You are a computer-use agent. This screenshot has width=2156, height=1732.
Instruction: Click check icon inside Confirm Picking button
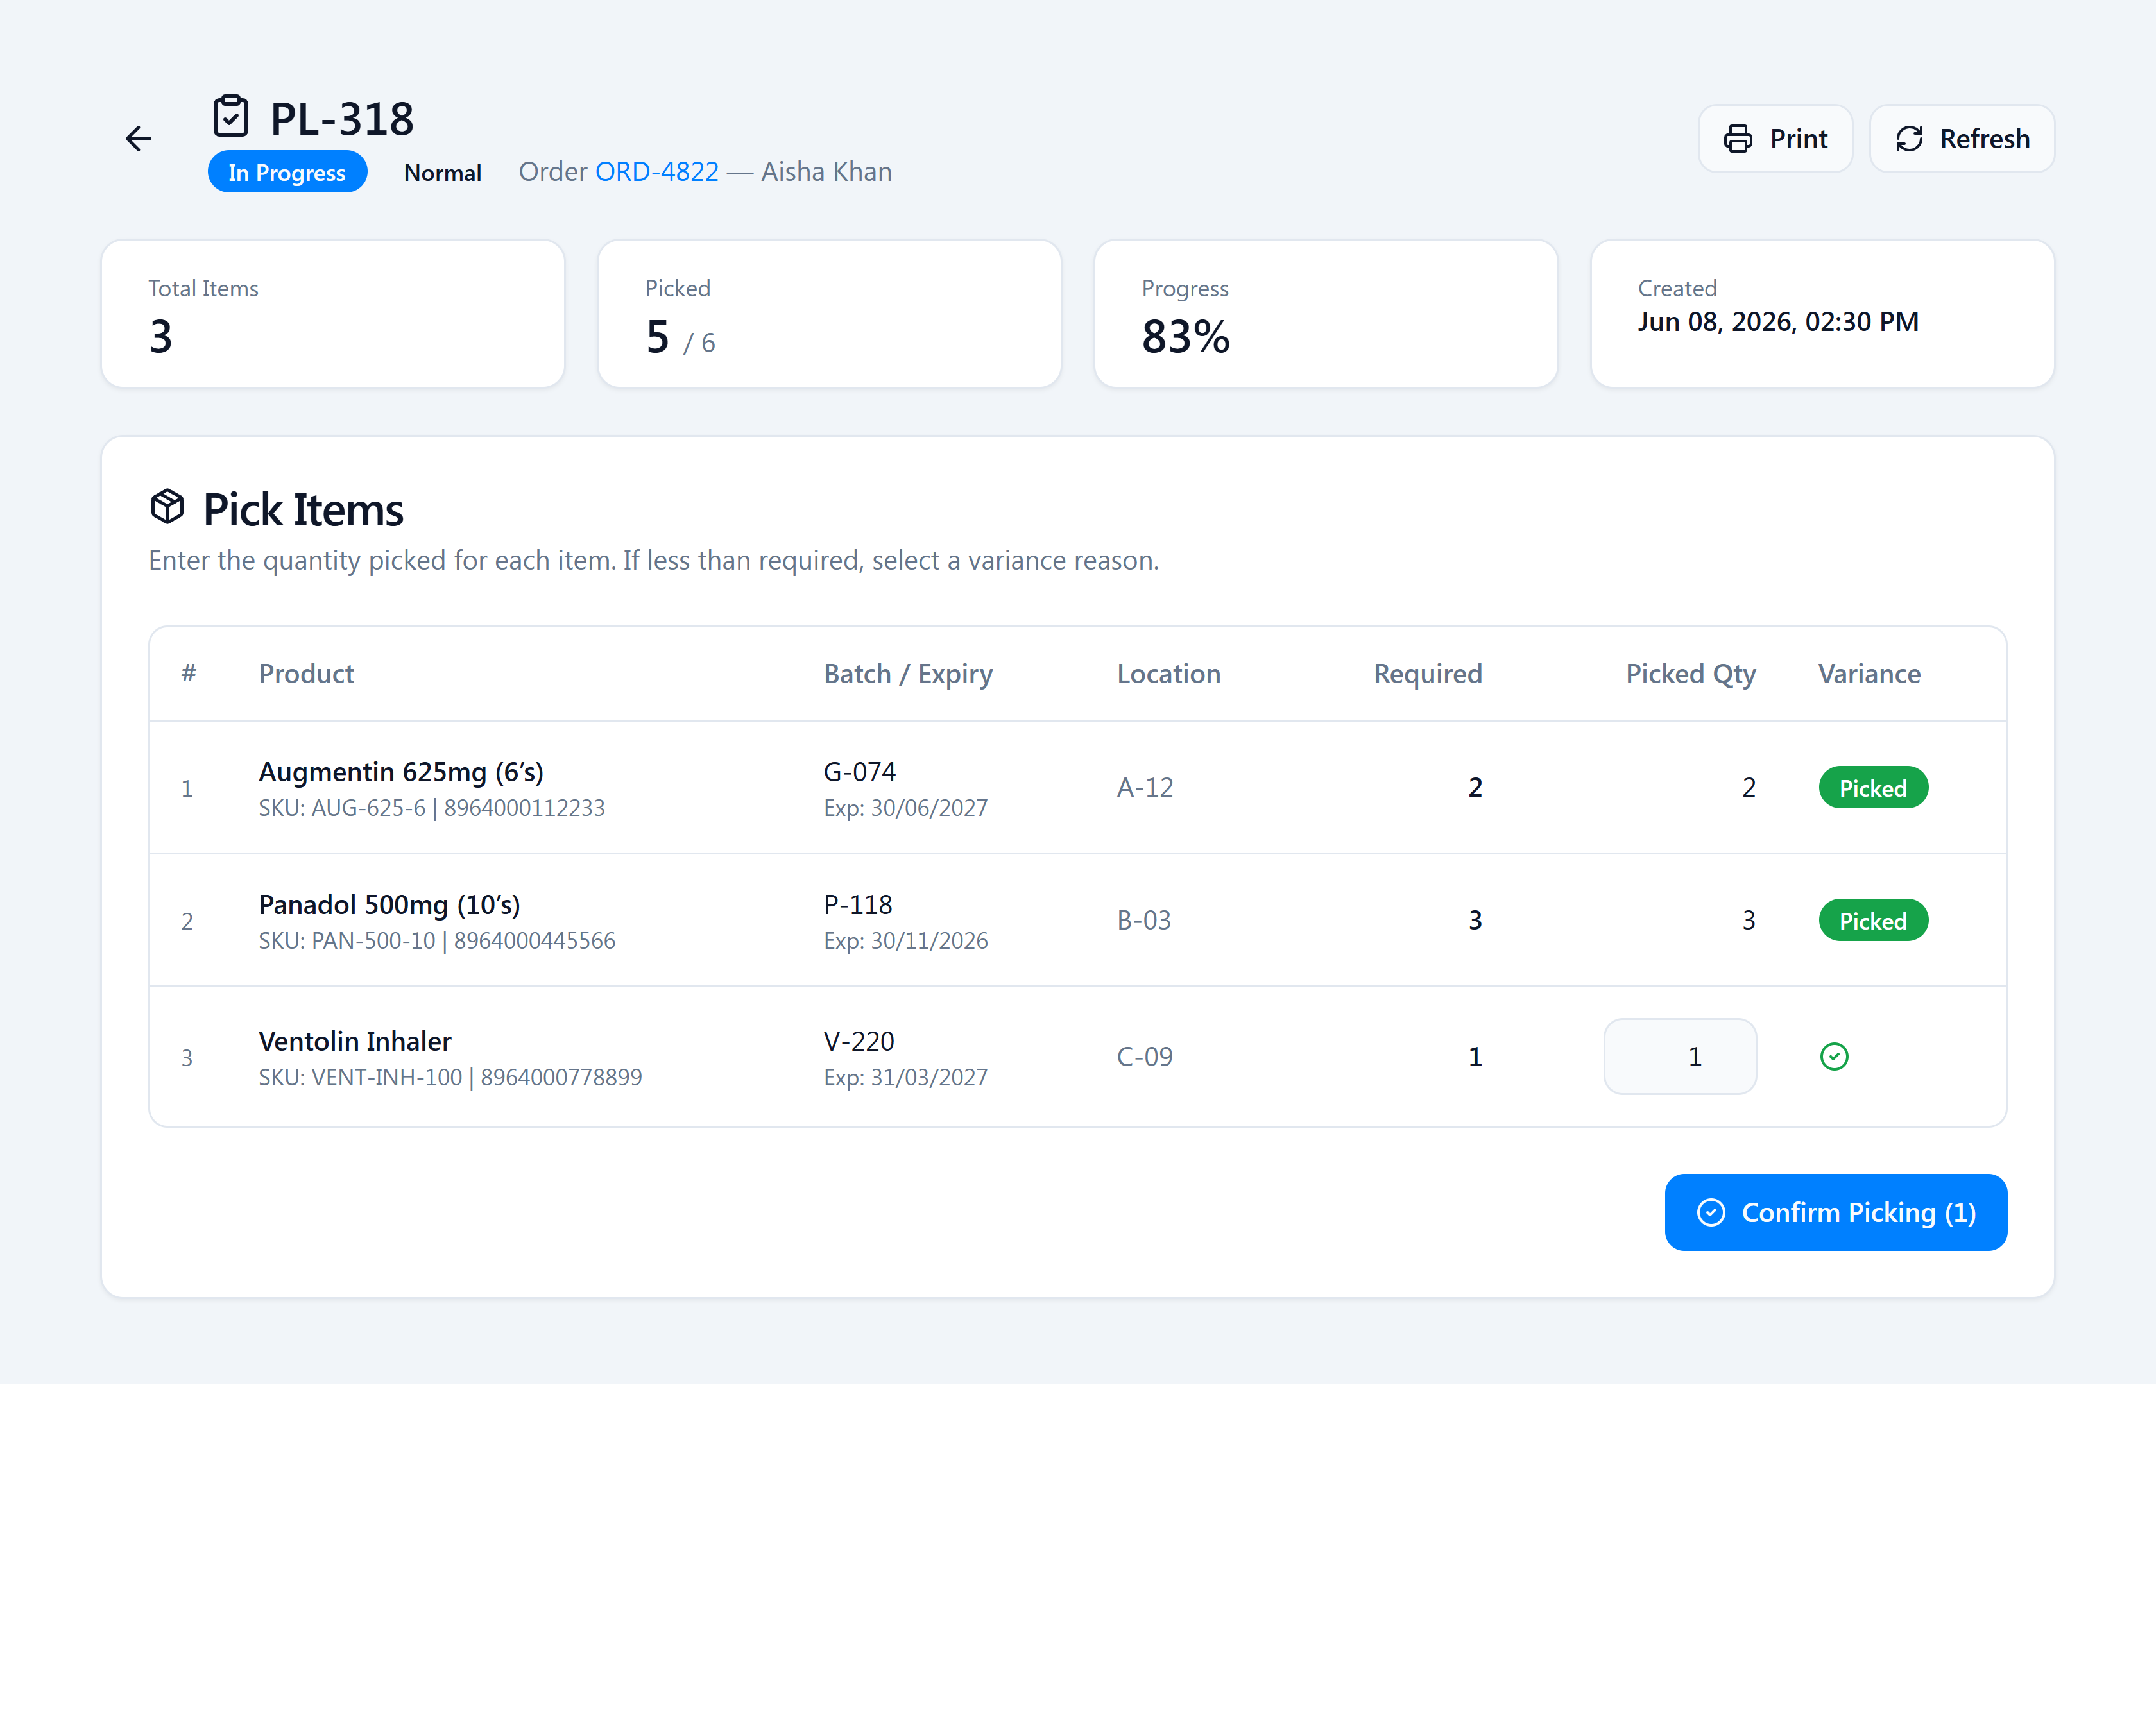tap(1711, 1212)
